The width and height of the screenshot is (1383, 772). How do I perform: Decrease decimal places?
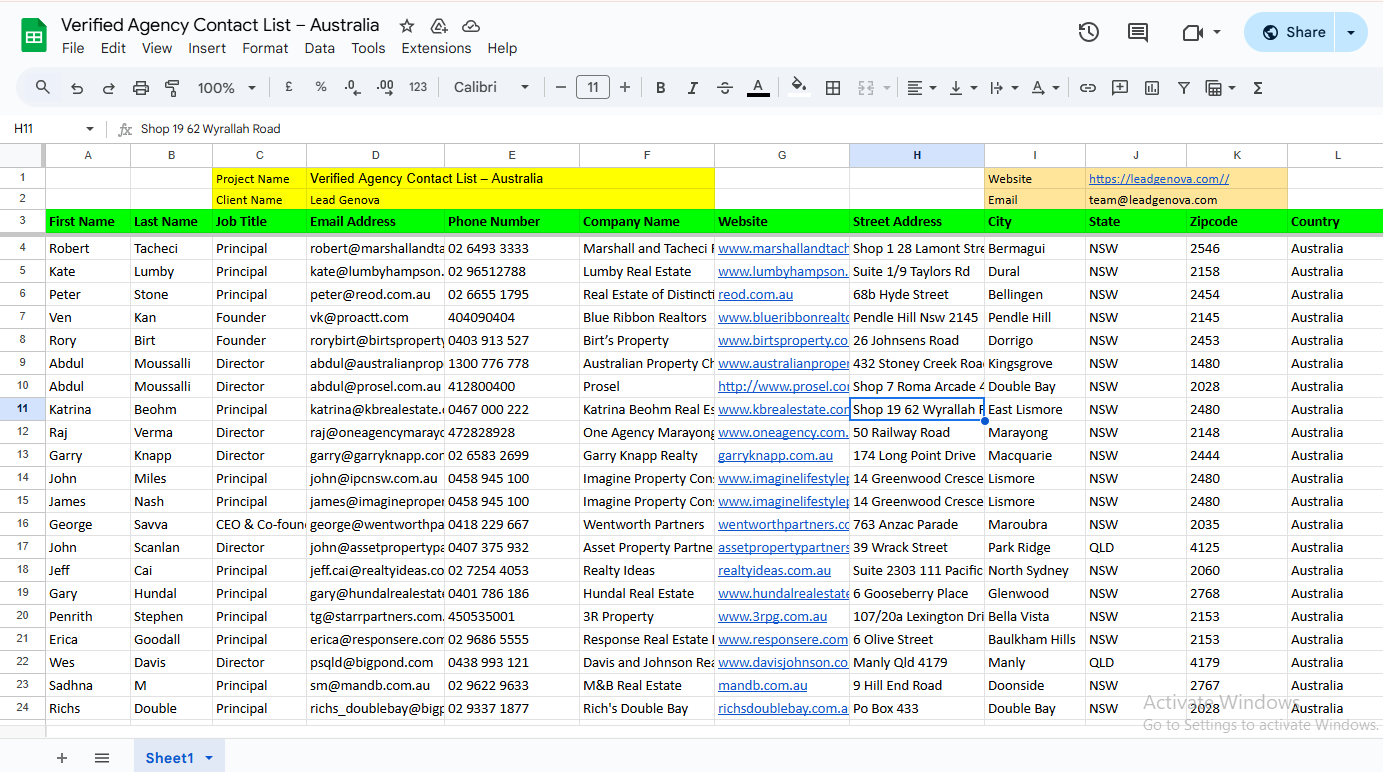352,88
